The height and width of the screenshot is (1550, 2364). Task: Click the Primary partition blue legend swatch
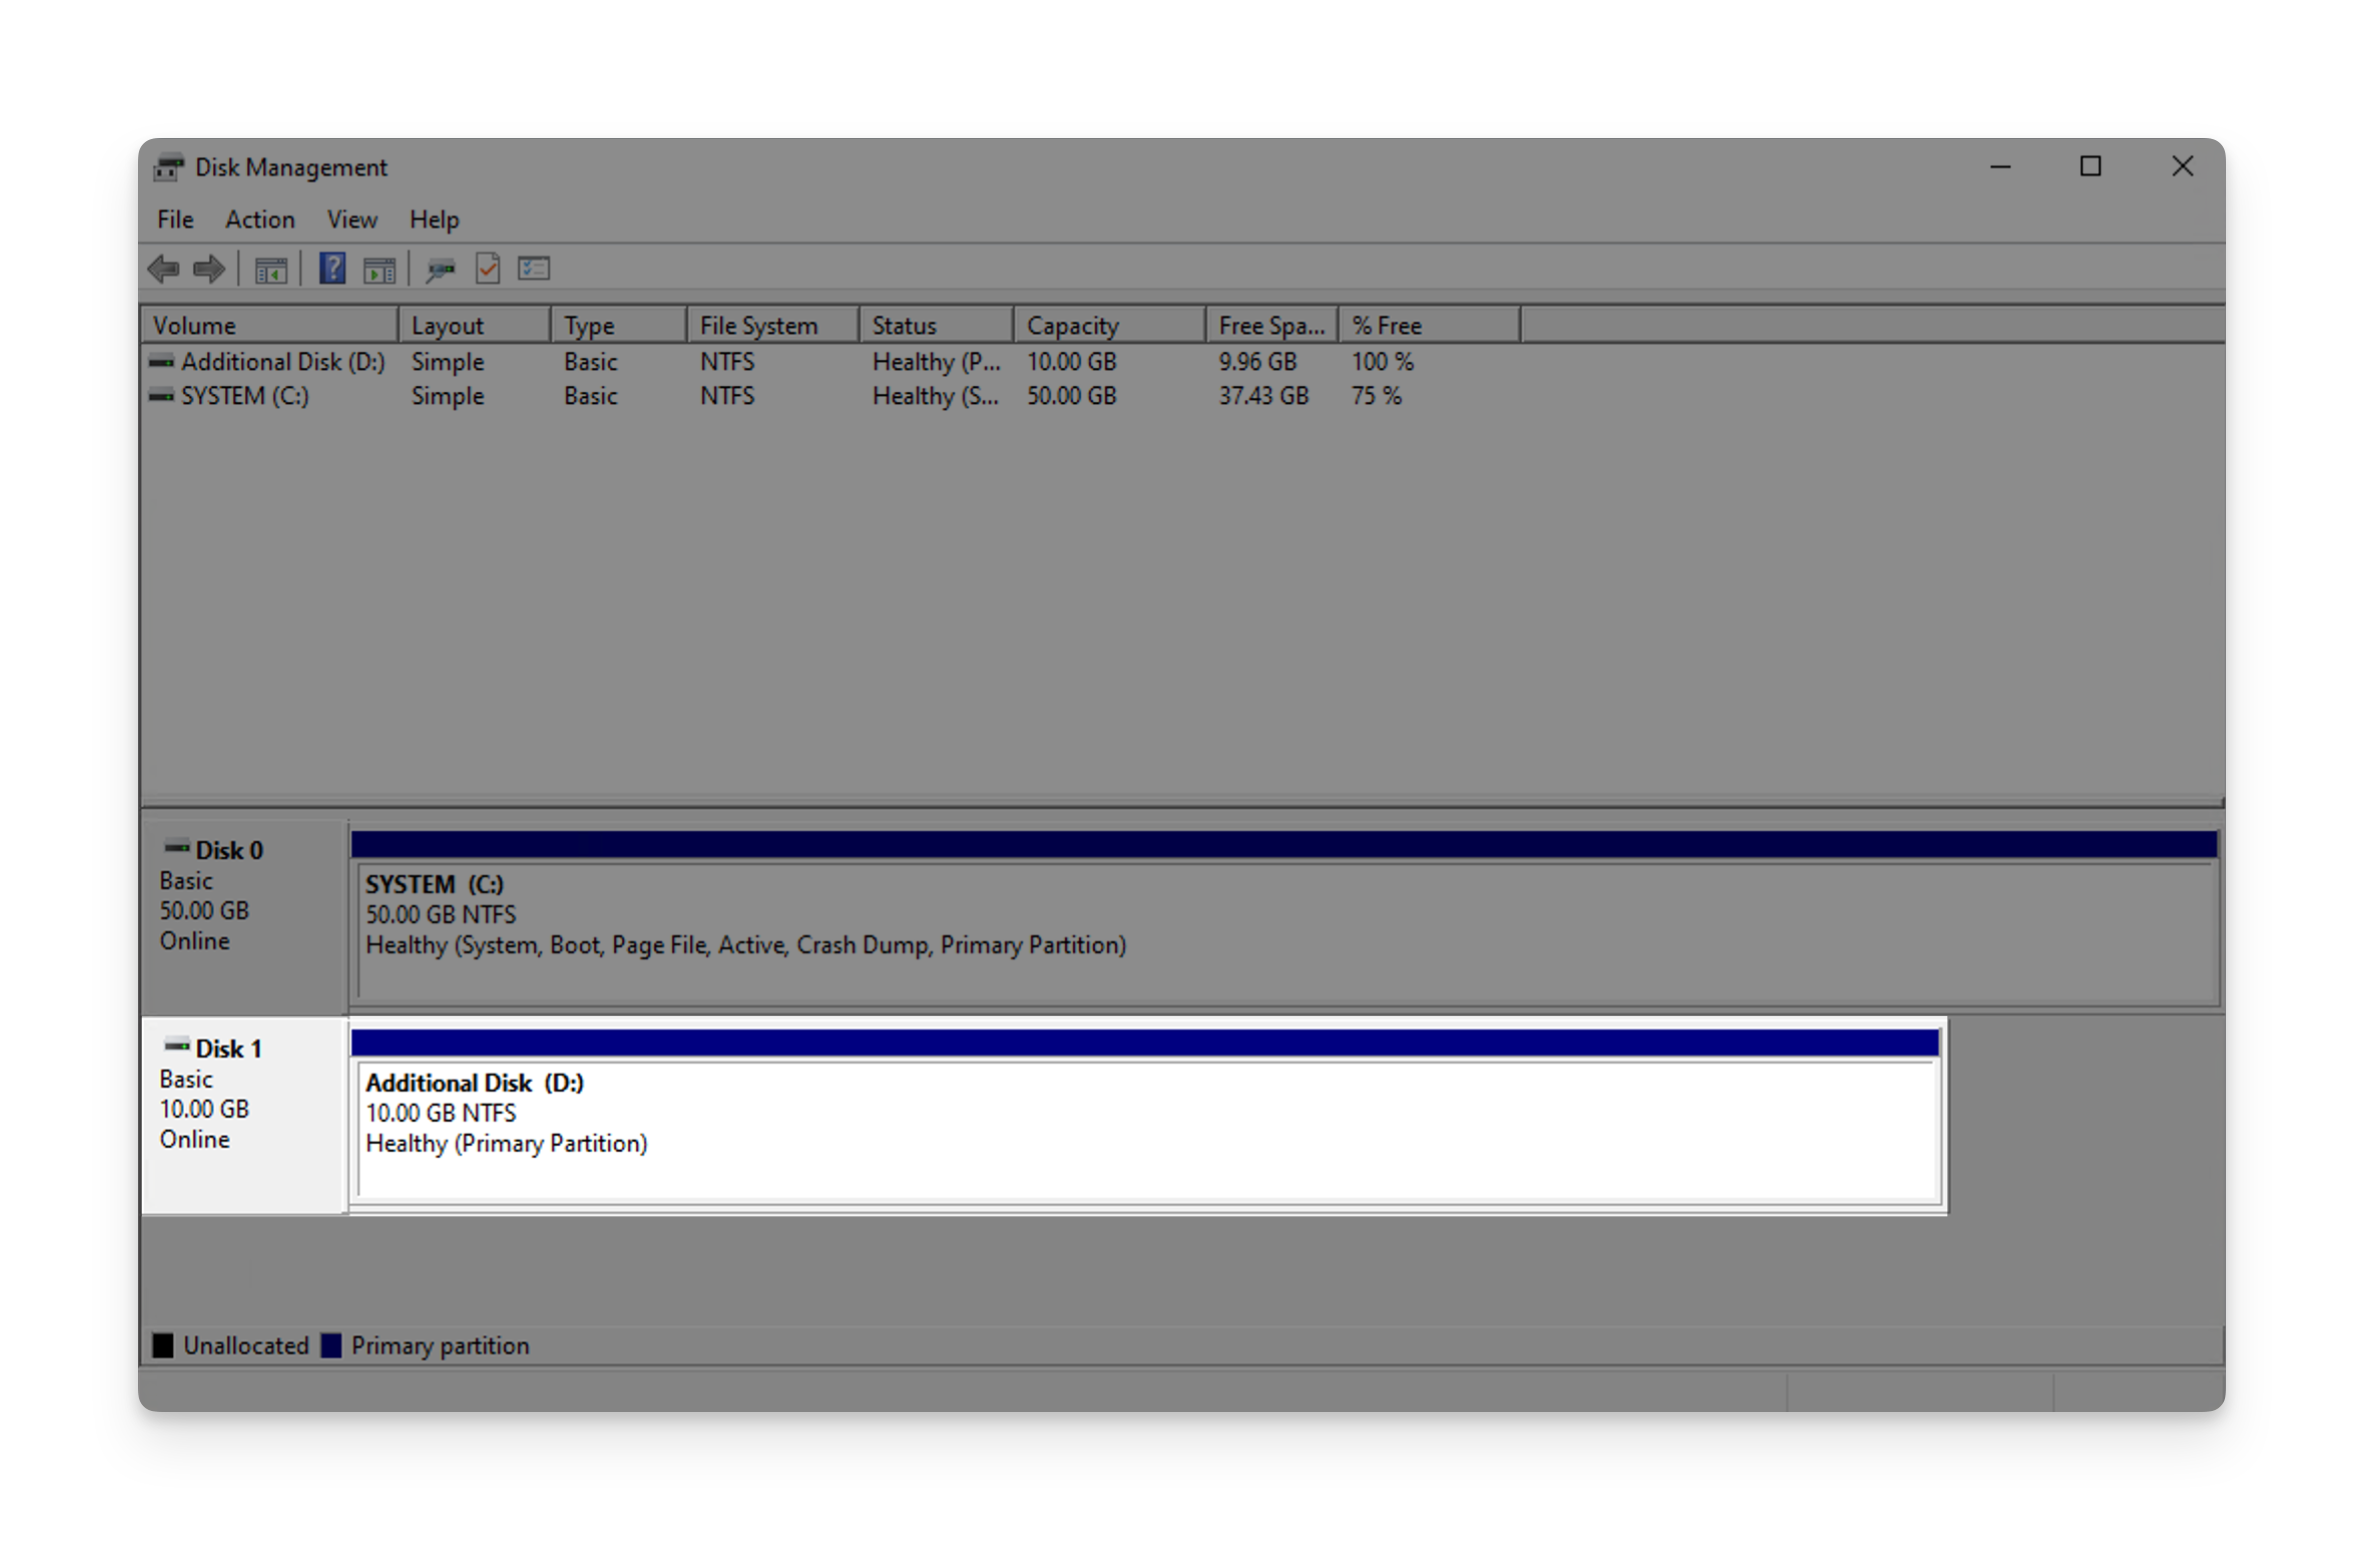[x=331, y=1345]
